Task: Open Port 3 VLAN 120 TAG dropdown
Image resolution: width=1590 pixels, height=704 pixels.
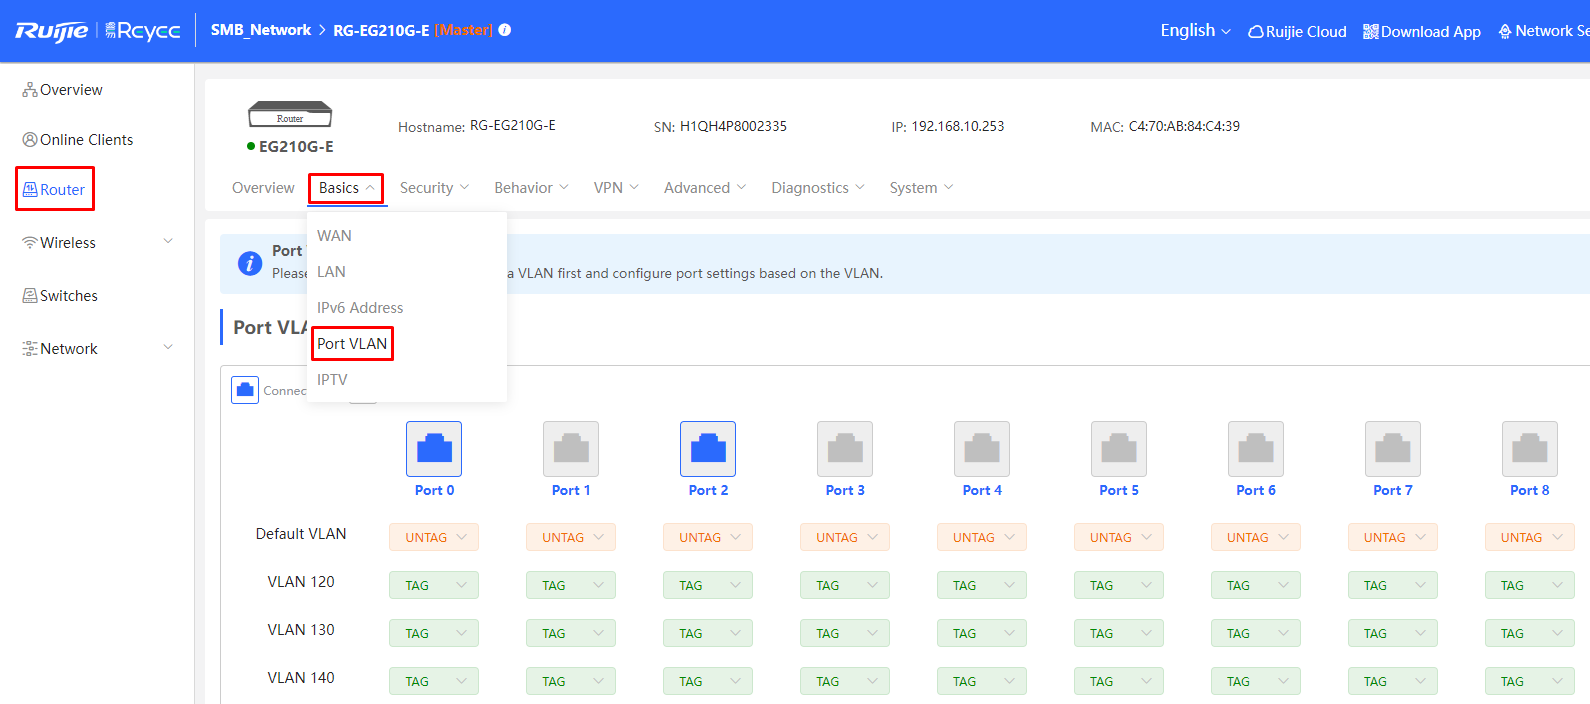Action: point(845,585)
